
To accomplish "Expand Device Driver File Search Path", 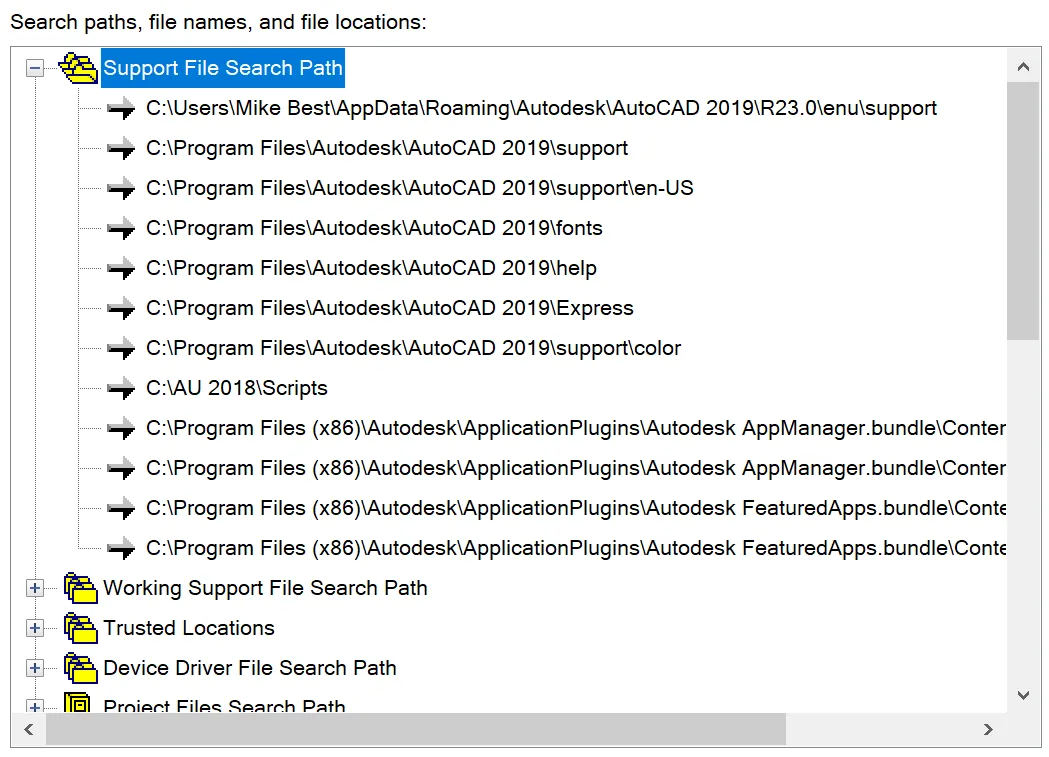I will click(35, 668).
